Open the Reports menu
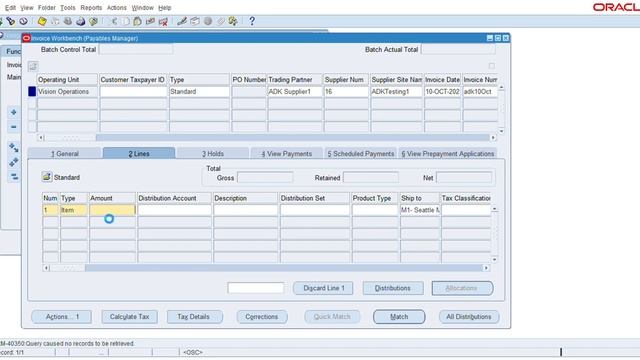This screenshot has height=360, width=640. [91, 8]
